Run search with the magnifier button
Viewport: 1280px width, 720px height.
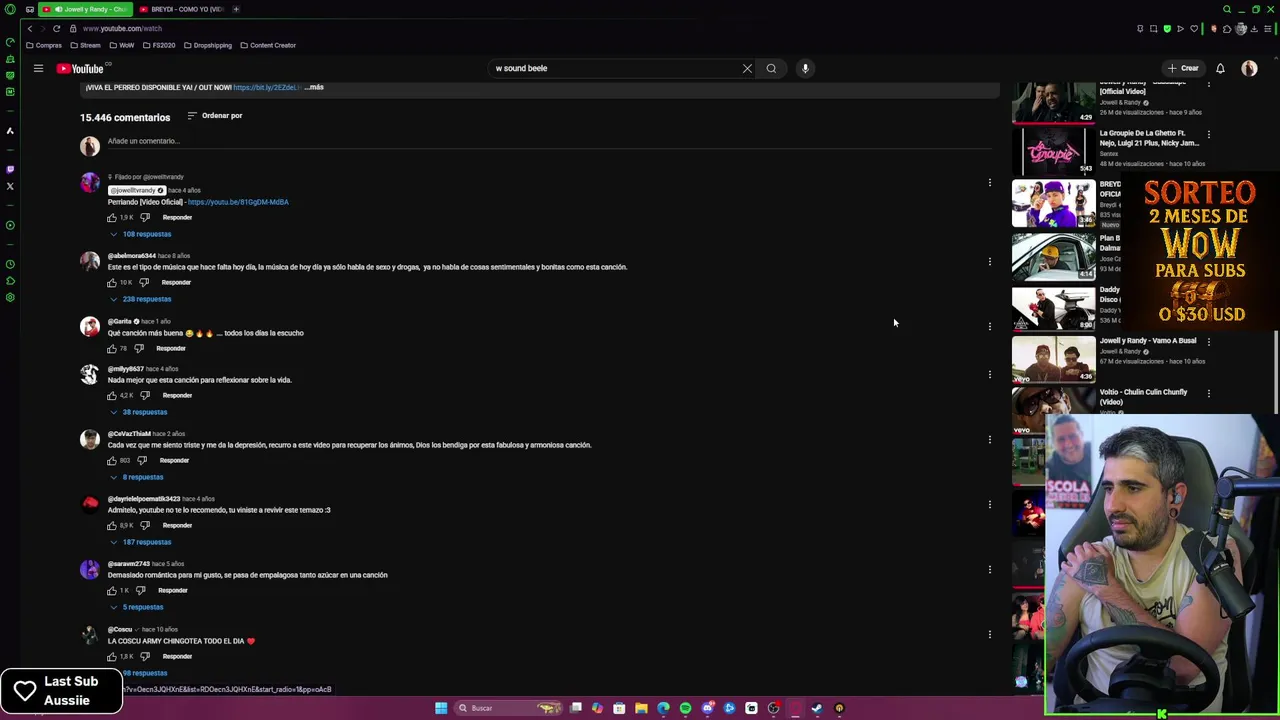(771, 68)
